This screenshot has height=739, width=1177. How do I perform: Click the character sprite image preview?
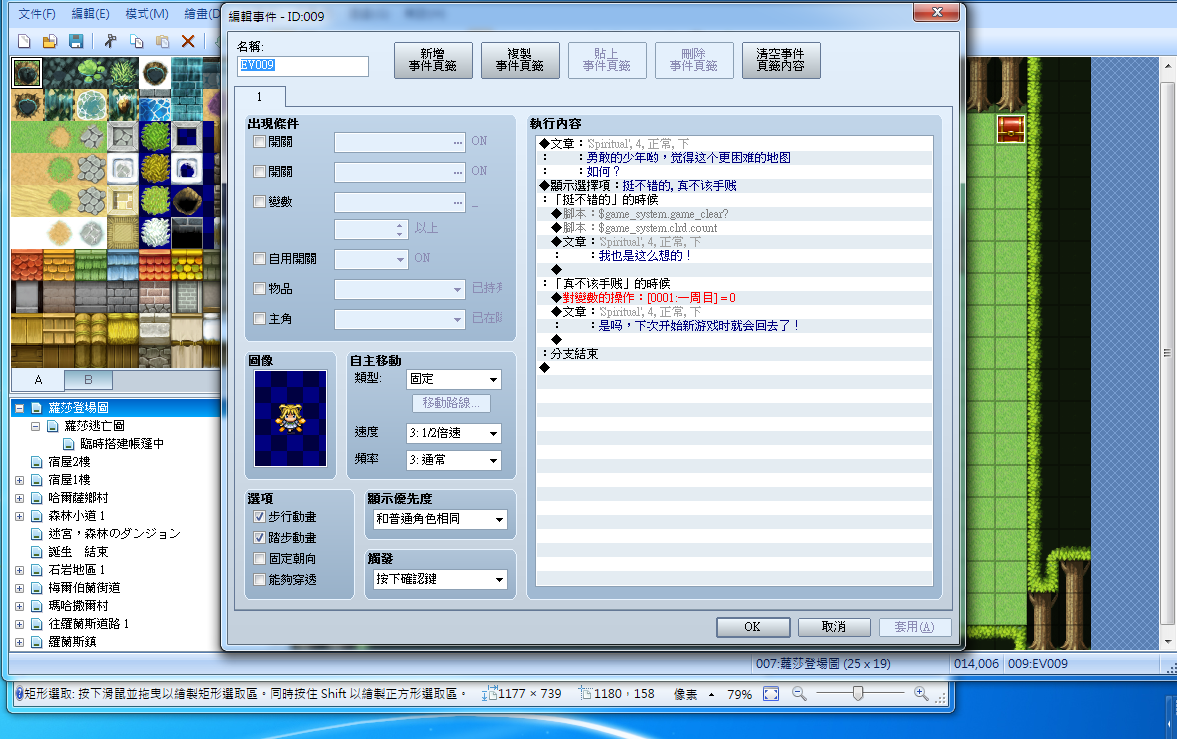point(290,418)
